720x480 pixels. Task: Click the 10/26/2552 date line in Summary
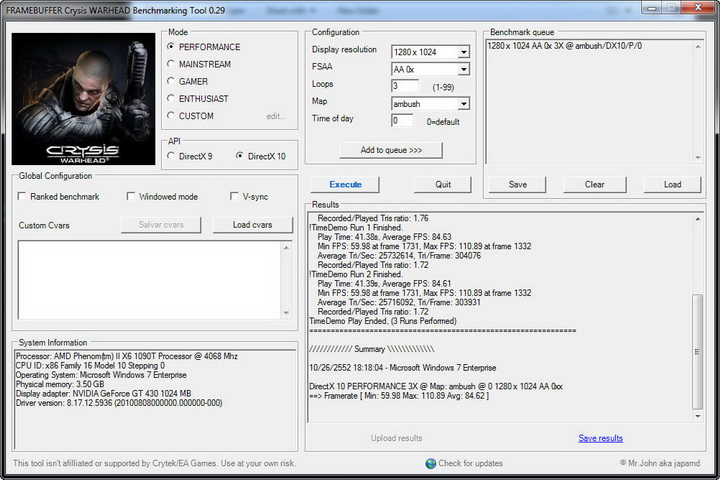403,368
